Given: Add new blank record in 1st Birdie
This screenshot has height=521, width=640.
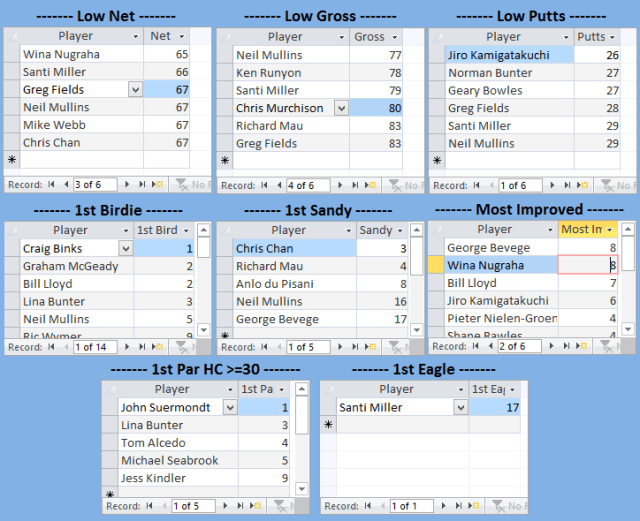Looking at the screenshot, I should click(156, 347).
